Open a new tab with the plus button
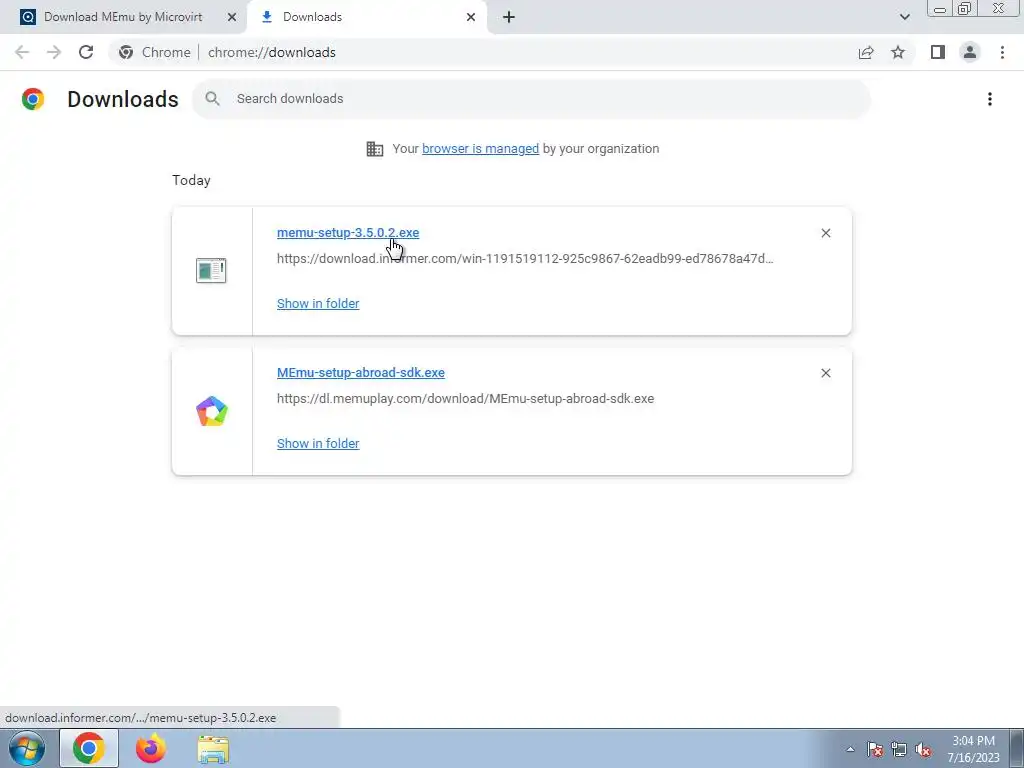 tap(509, 17)
